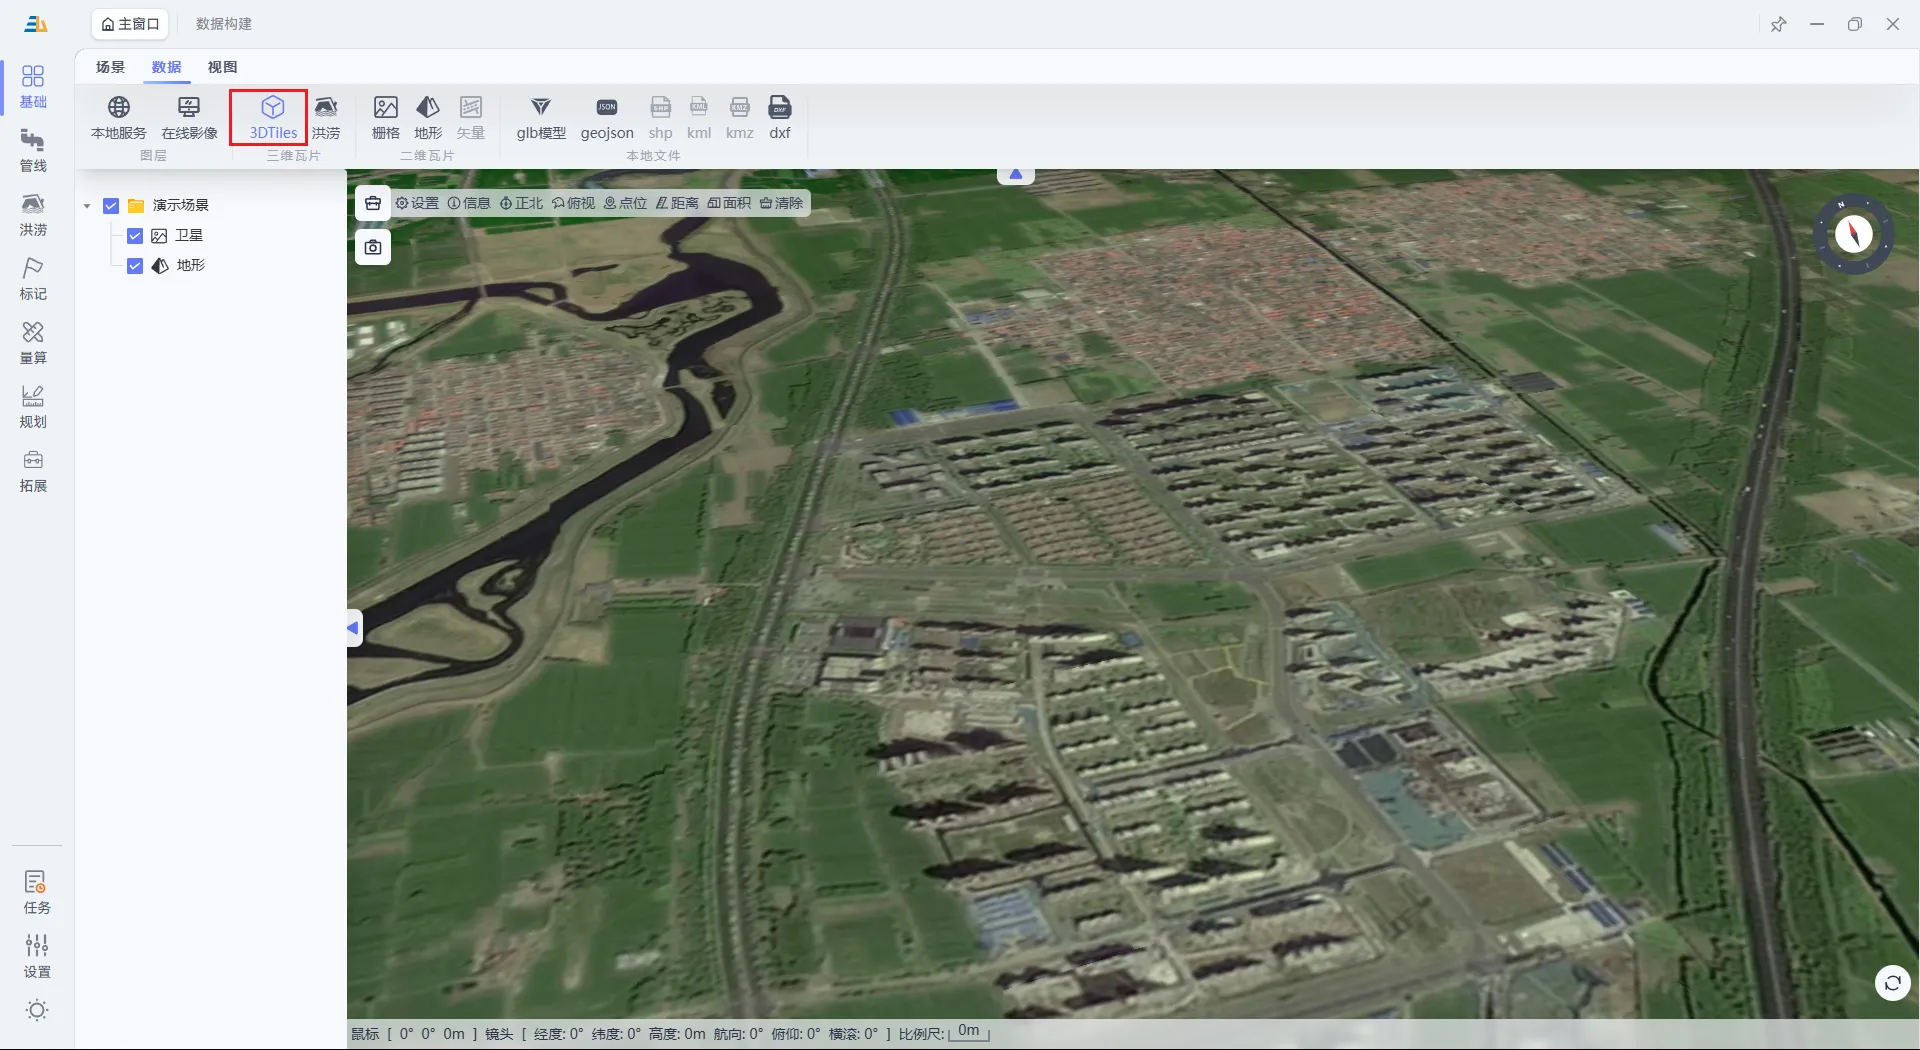Collapse the 演示场景 tree node
This screenshot has width=1920, height=1050.
point(87,206)
